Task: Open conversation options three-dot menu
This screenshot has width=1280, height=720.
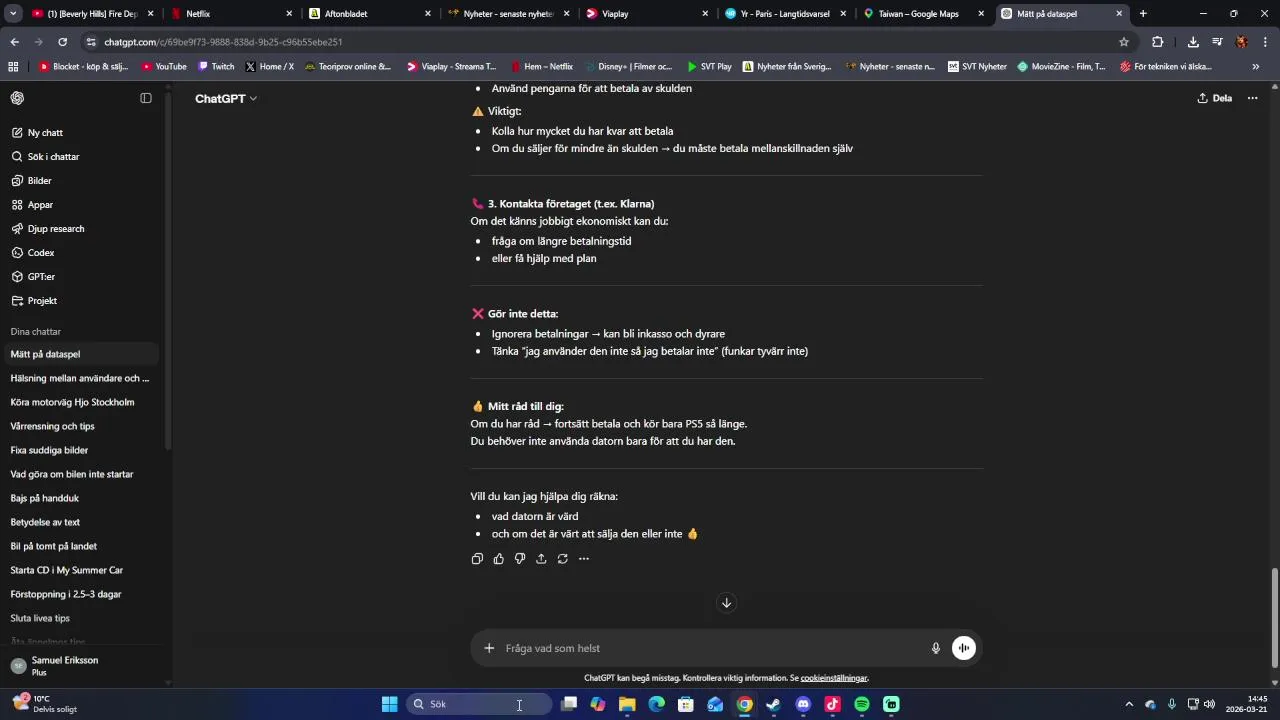Action: pyautogui.click(x=1253, y=98)
